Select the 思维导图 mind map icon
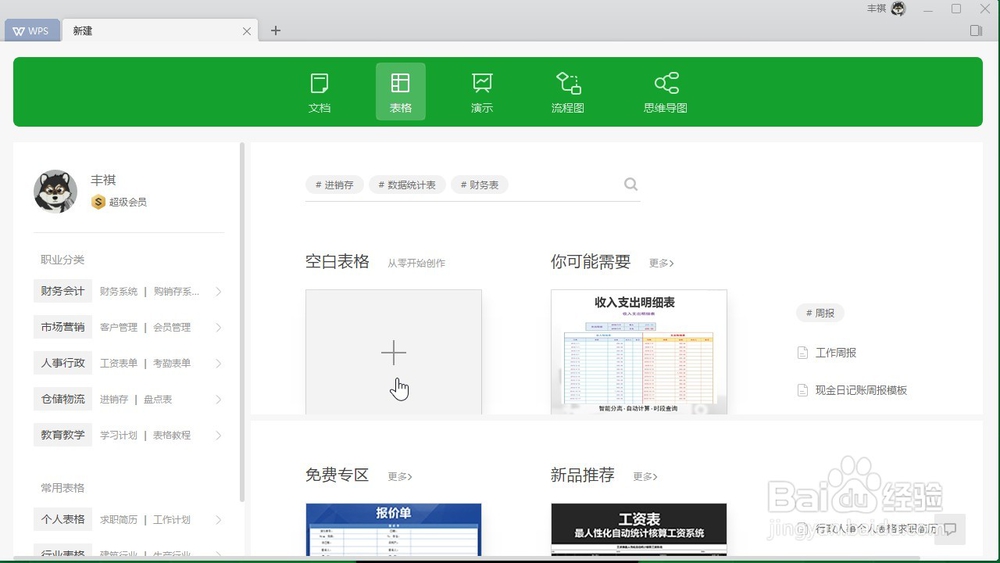Viewport: 1000px width, 563px height. point(666,92)
